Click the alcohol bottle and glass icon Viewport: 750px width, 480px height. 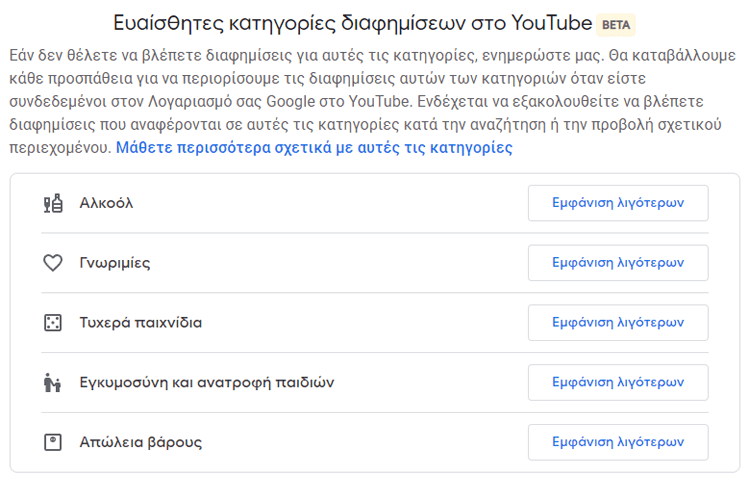point(53,203)
